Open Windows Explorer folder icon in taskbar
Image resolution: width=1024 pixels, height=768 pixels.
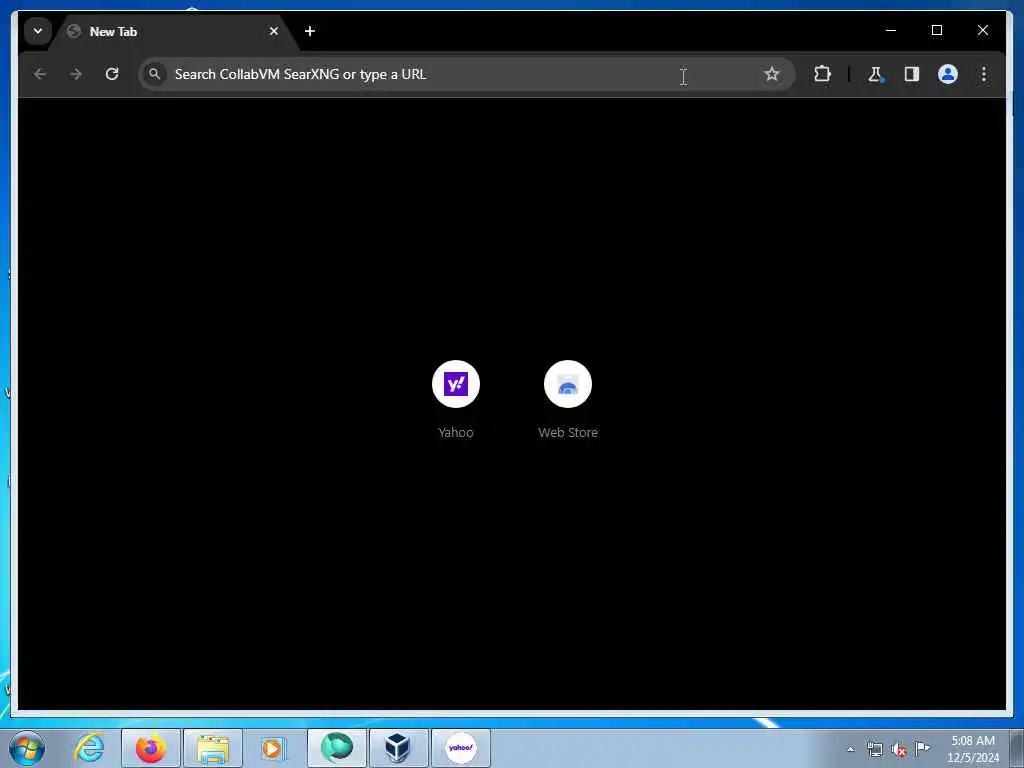pos(213,748)
